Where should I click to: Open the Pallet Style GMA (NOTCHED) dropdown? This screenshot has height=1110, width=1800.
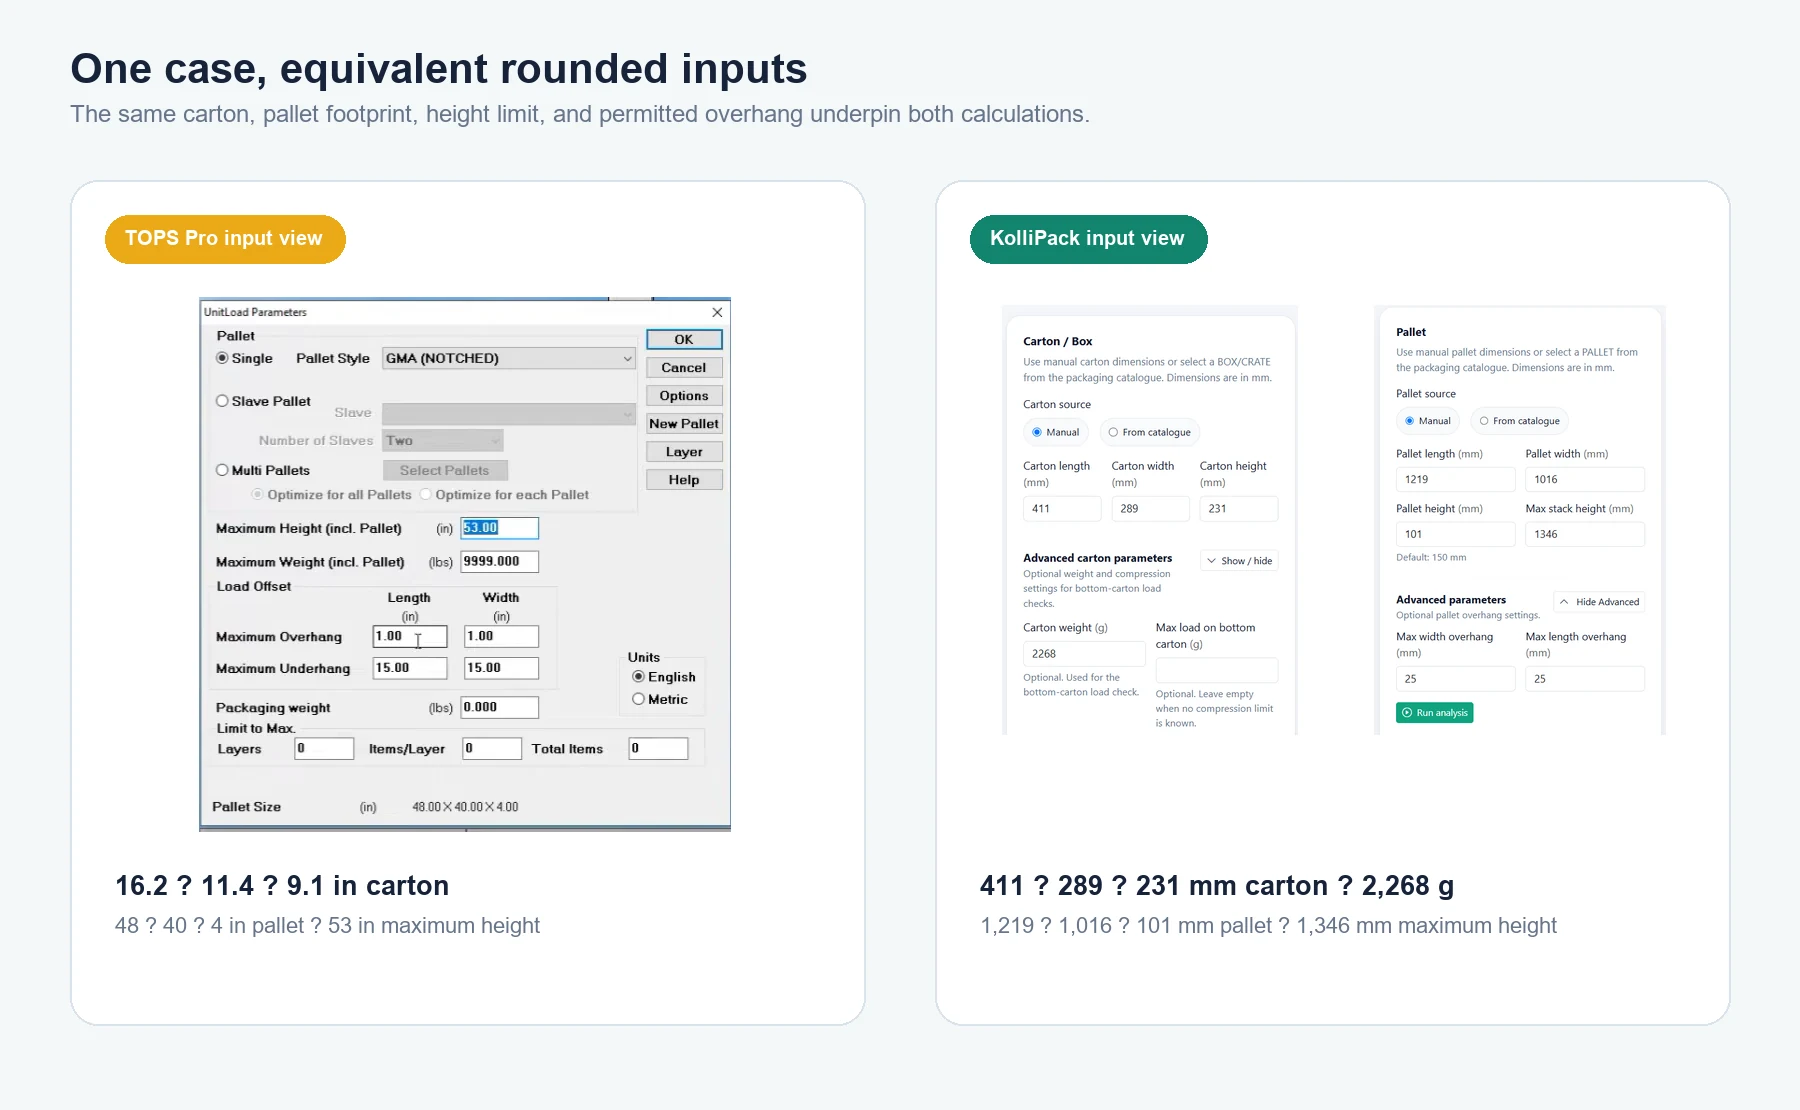pos(509,358)
